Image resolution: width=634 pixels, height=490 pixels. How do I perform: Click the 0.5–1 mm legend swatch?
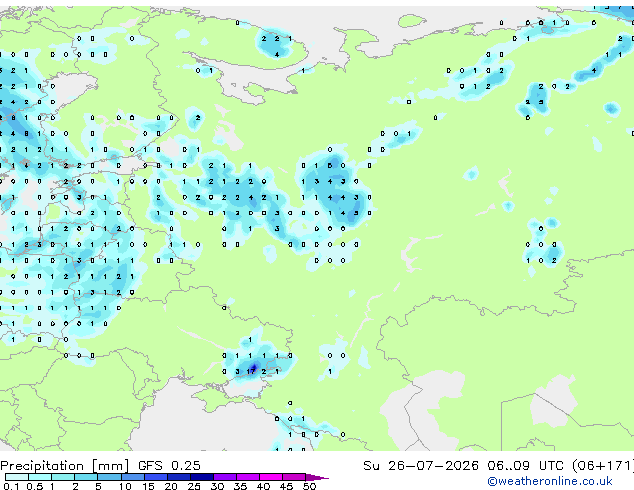click(x=40, y=477)
